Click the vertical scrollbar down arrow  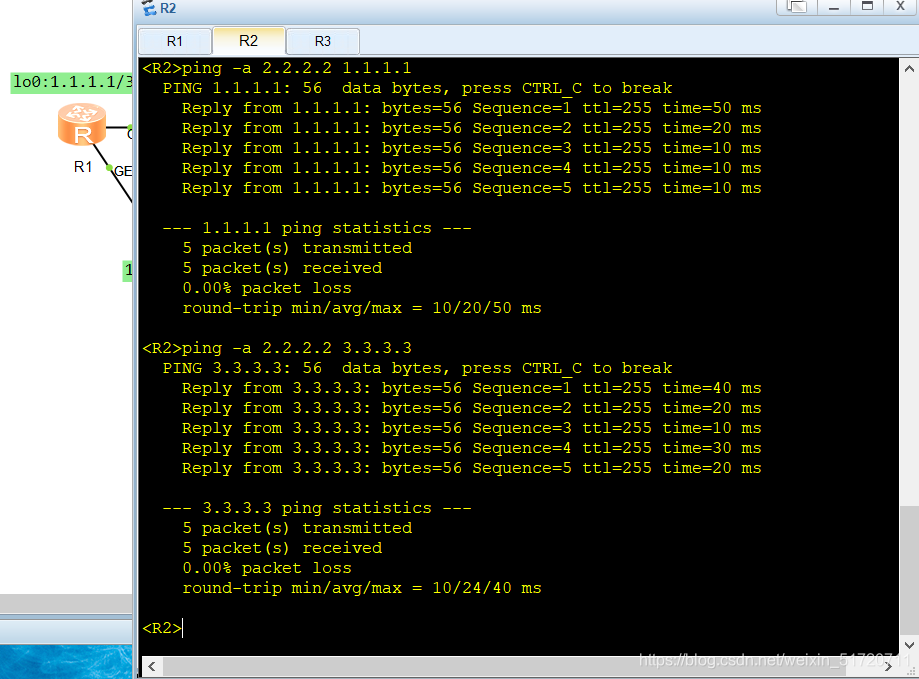click(909, 645)
